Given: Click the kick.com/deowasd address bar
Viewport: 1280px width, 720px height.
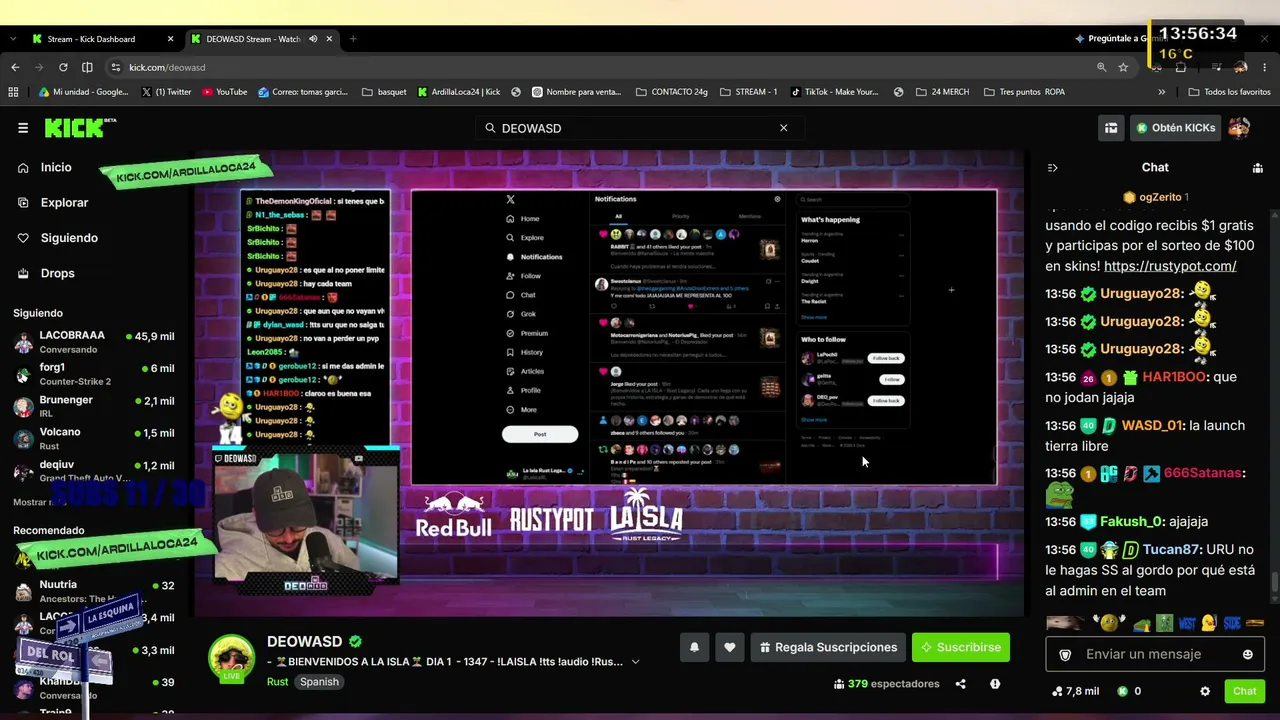Looking at the screenshot, I should (600, 67).
